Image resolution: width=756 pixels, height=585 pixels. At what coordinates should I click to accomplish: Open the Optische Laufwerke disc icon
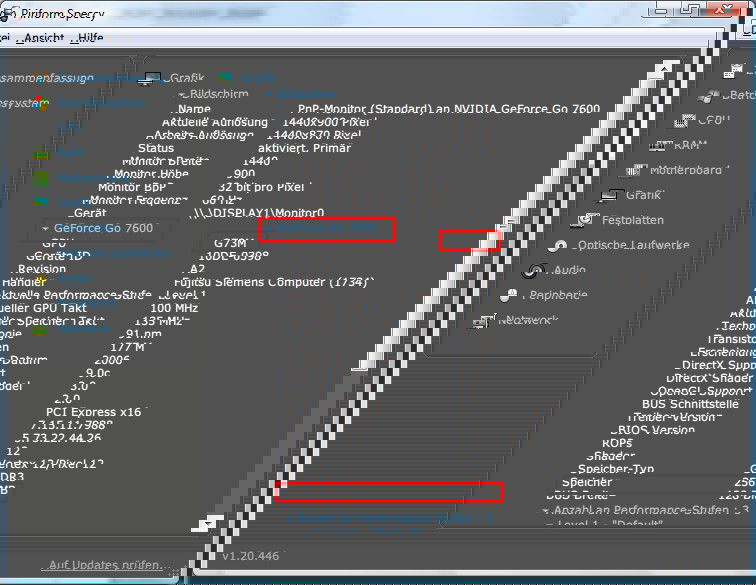click(x=558, y=246)
